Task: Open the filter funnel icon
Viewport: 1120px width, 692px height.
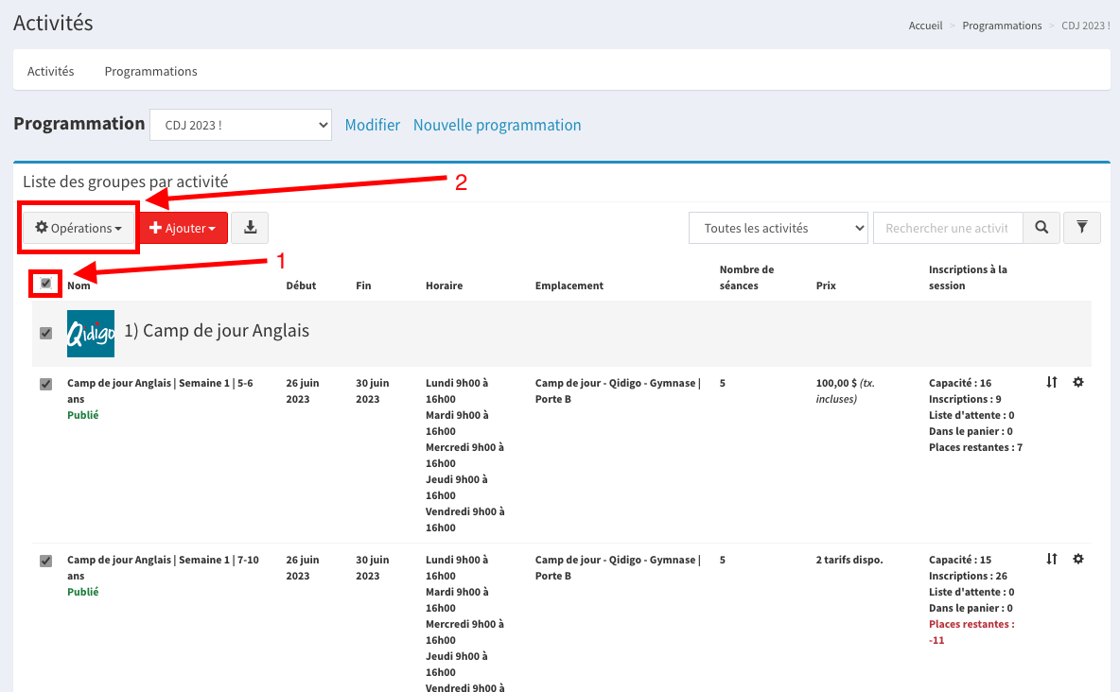Action: 1082,228
